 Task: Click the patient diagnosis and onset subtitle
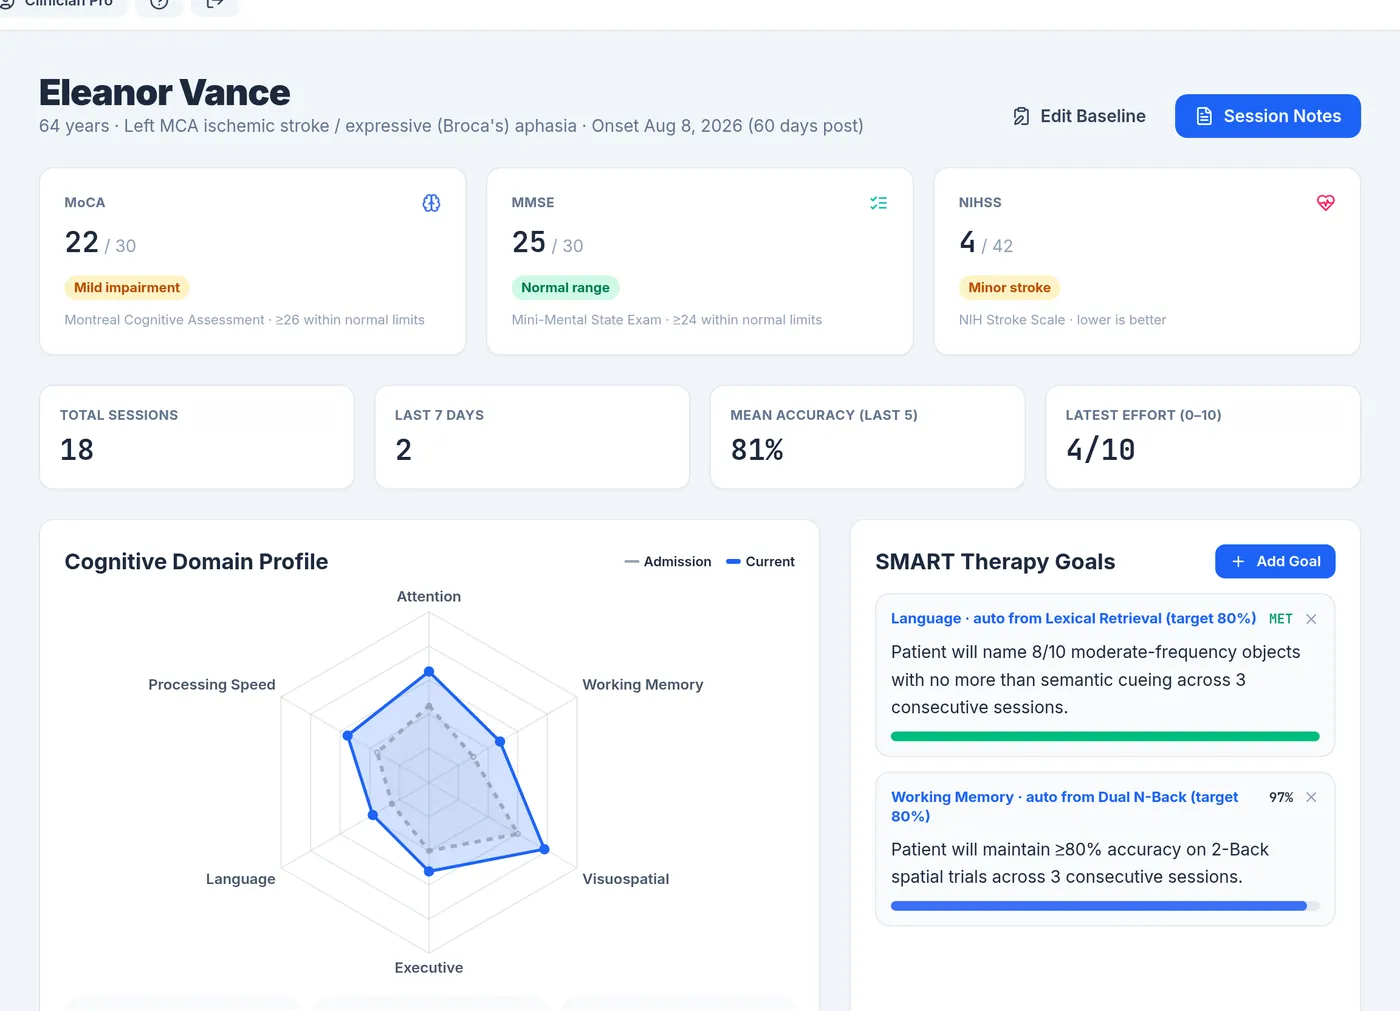pos(451,126)
